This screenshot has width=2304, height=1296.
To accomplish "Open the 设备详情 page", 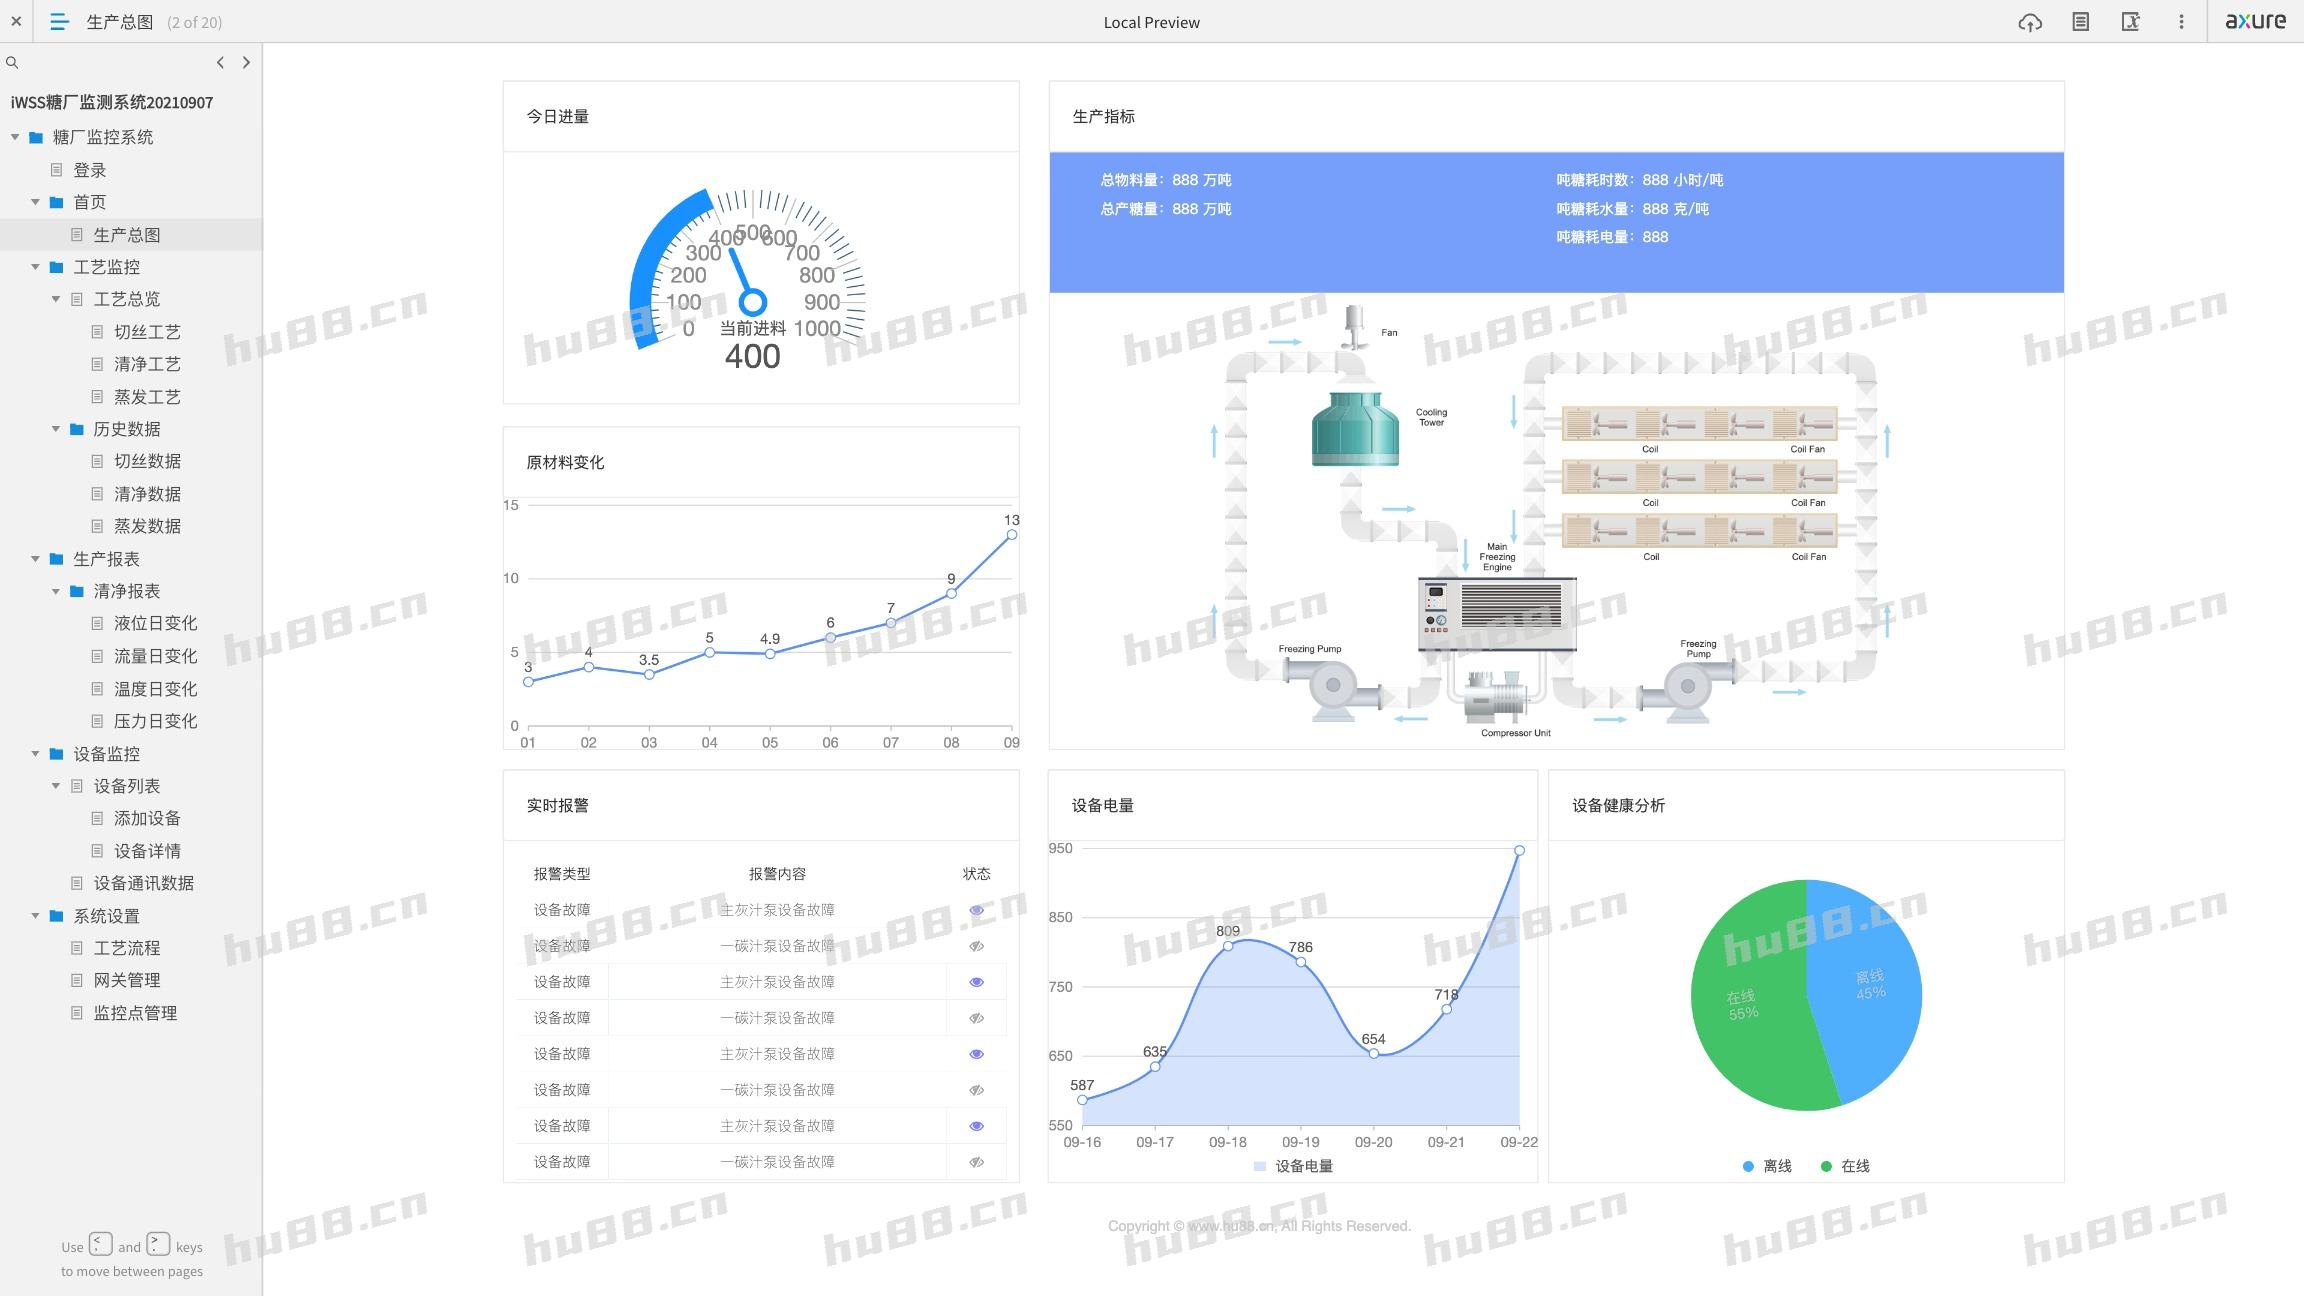I will click(147, 851).
